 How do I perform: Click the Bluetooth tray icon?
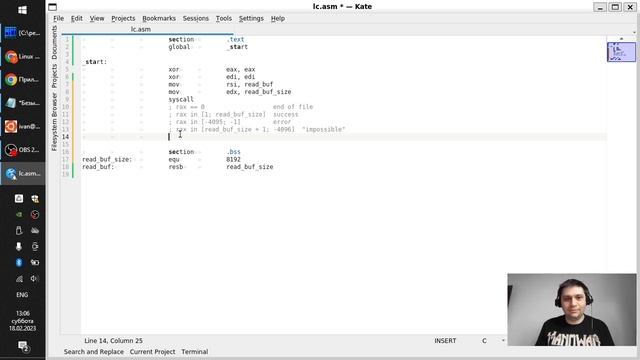pos(19,262)
